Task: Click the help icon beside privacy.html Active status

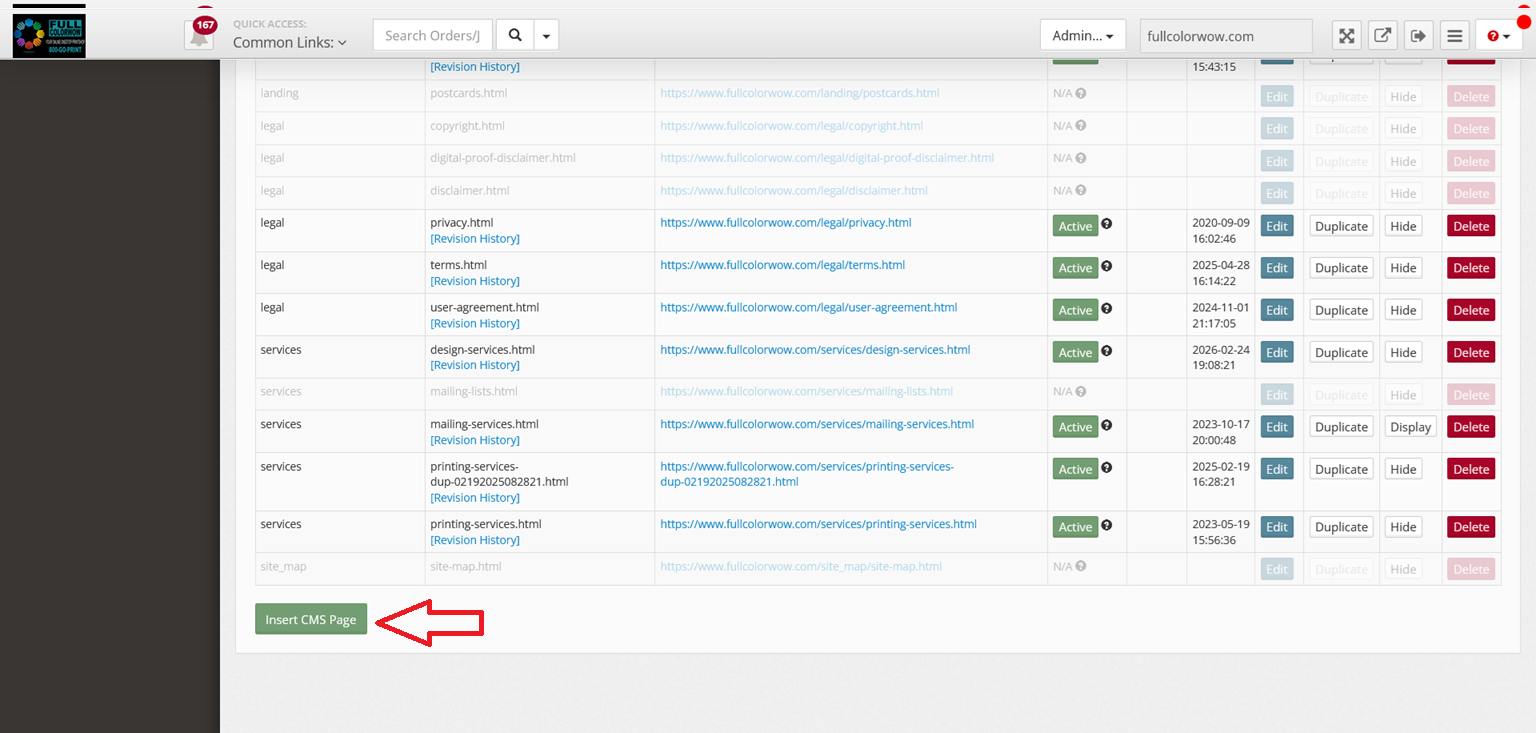Action: click(1107, 225)
